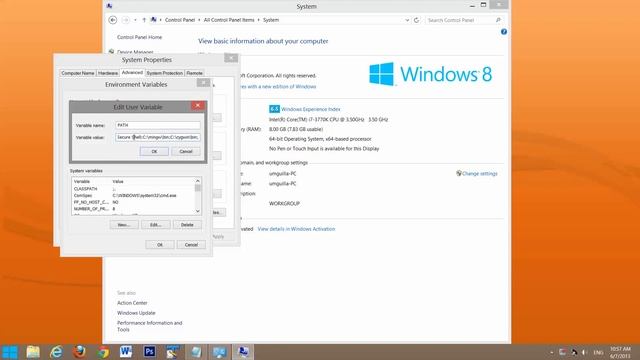Click OK in Edit User Variable dialog
Screen dimensions: 640x360
(x=154, y=151)
